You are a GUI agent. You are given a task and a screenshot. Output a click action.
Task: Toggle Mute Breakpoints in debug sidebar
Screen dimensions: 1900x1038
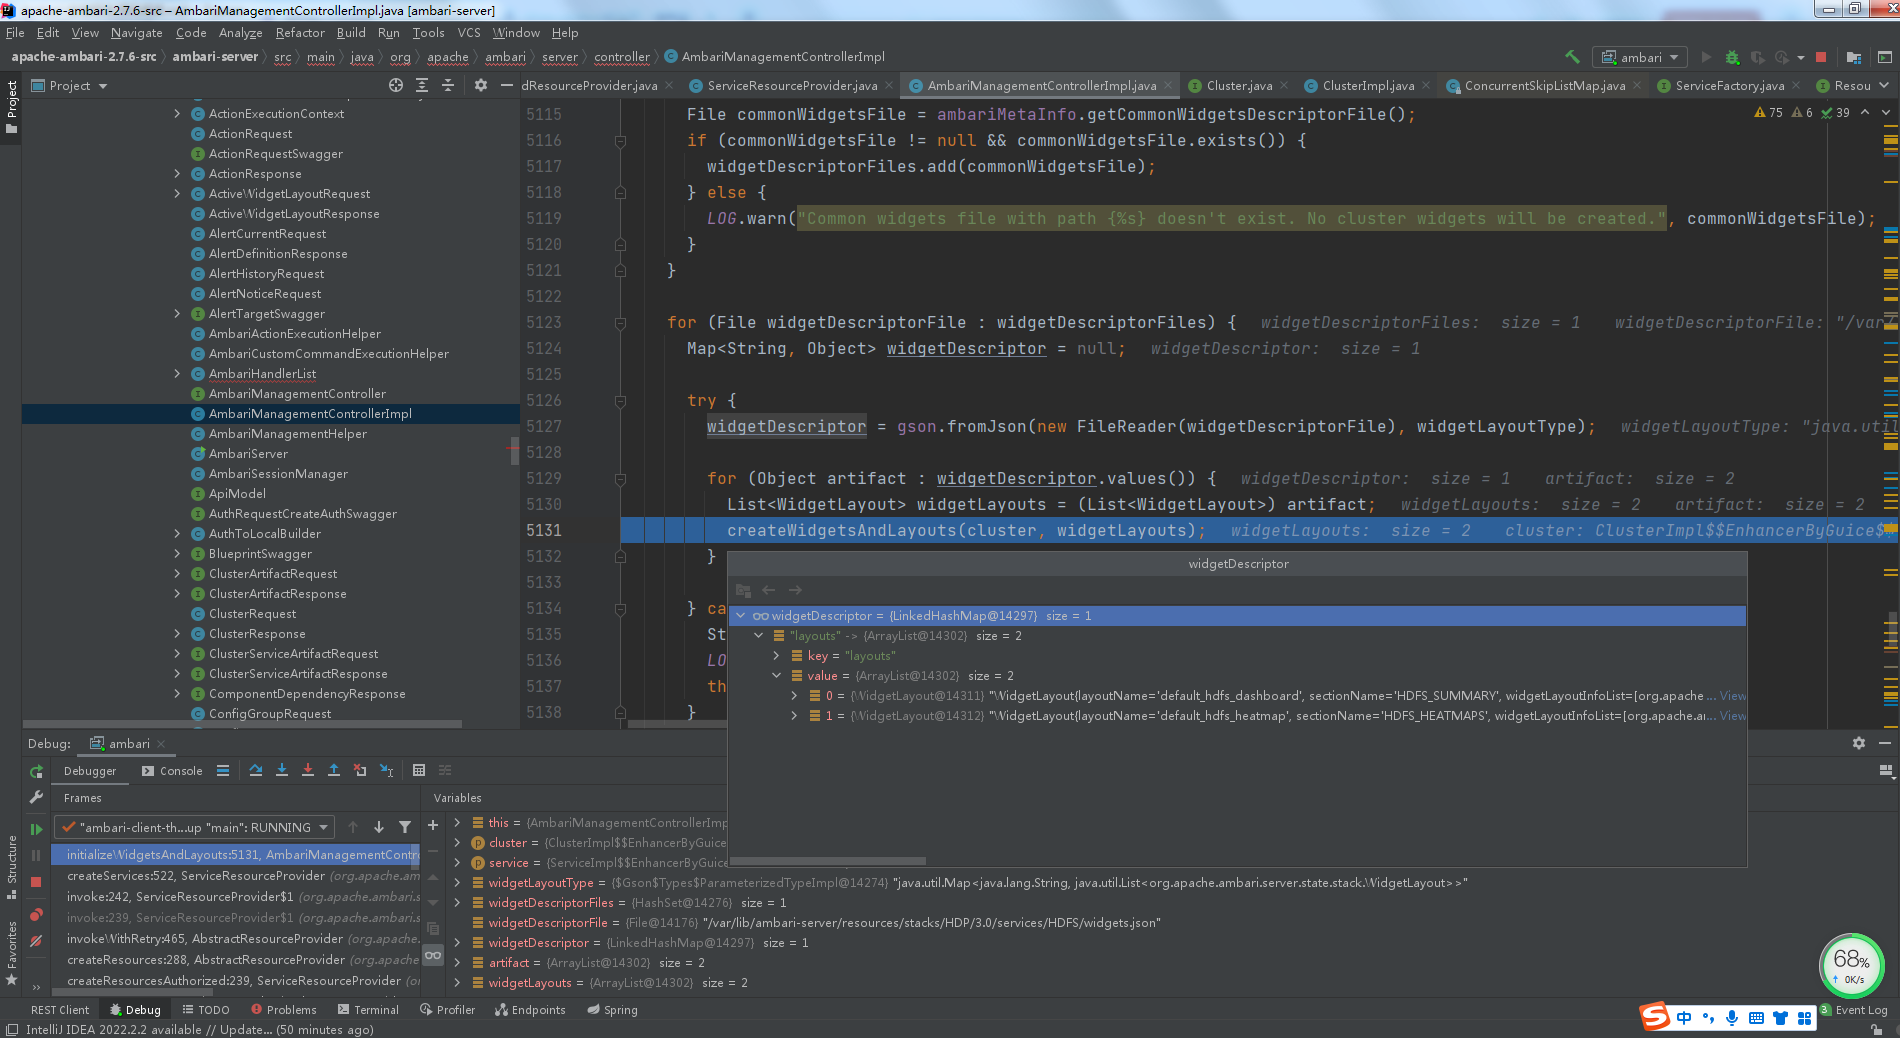click(x=36, y=941)
